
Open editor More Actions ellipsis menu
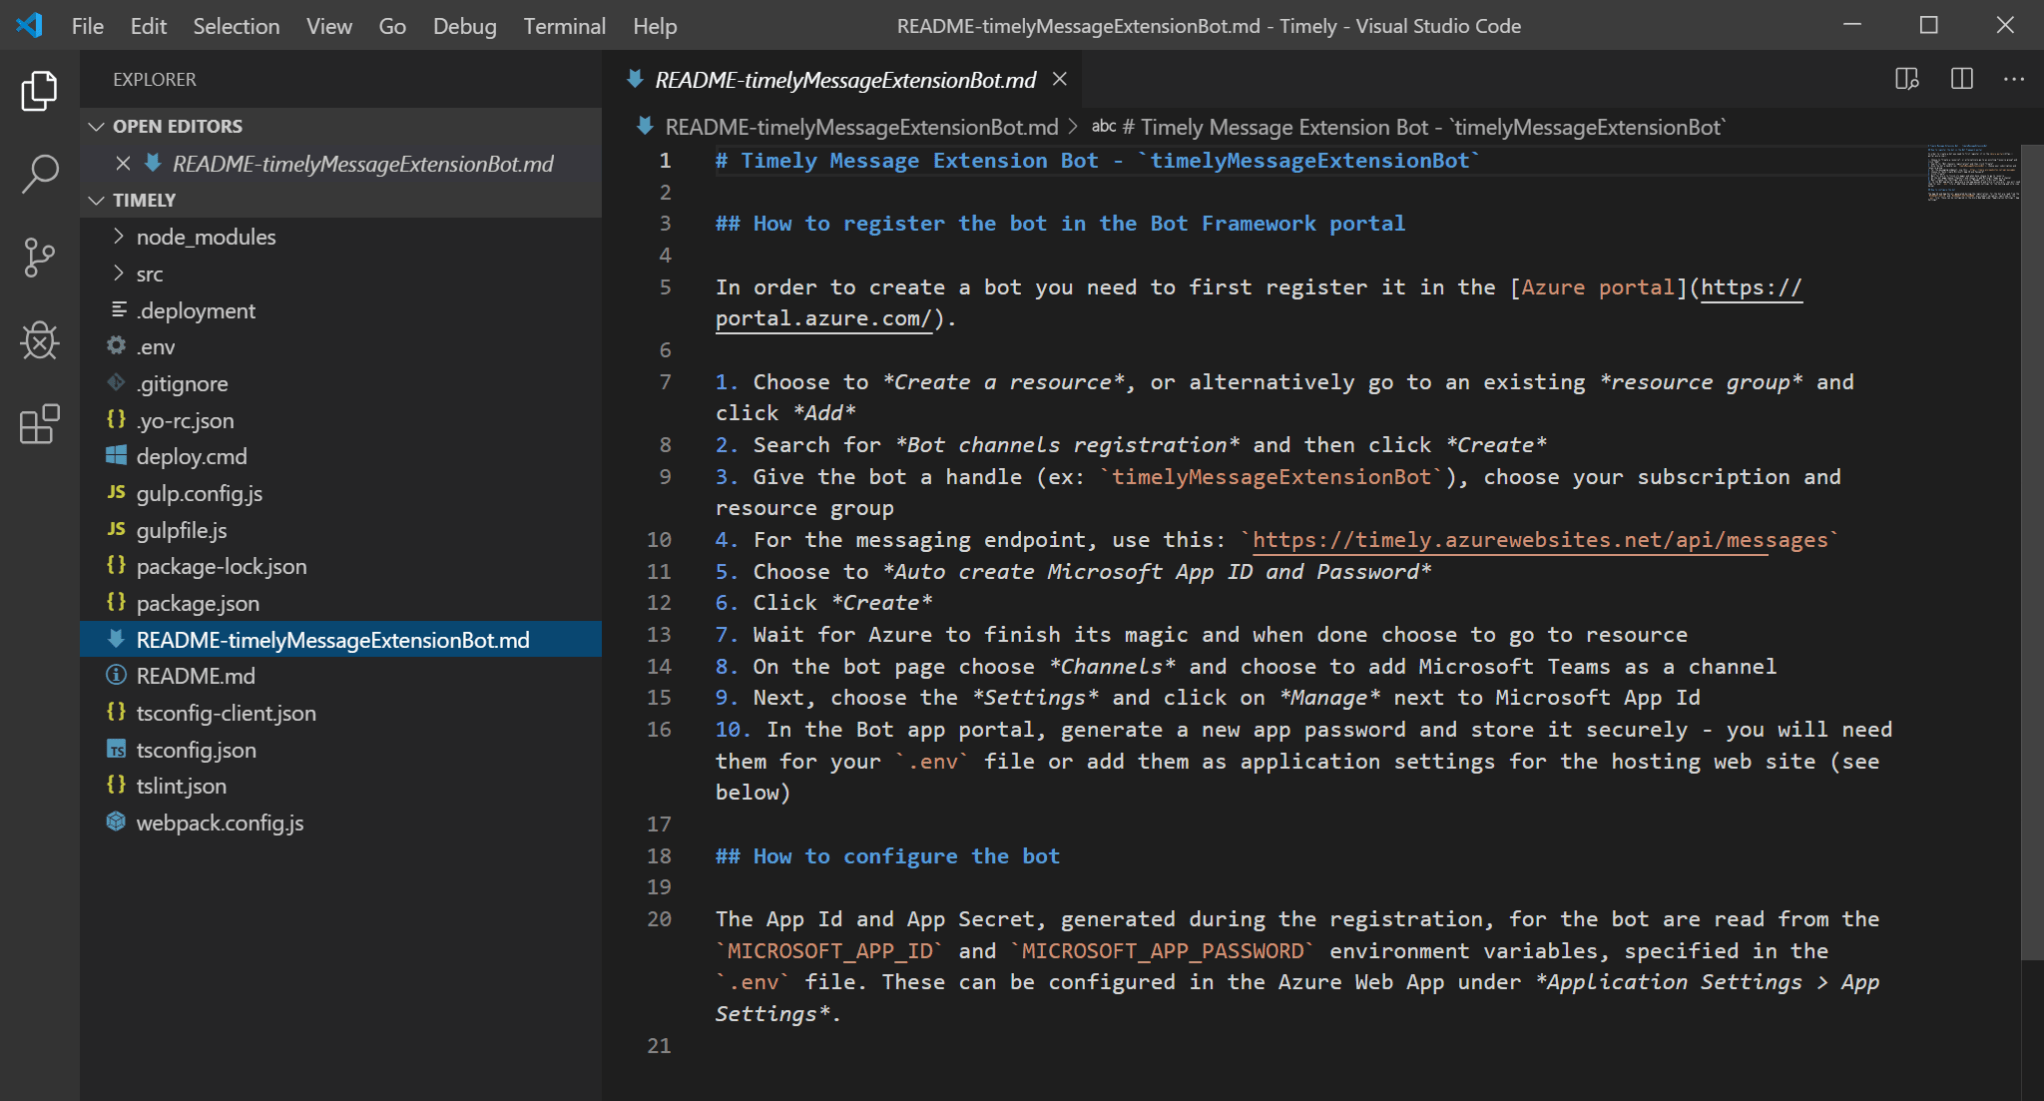(x=2013, y=79)
